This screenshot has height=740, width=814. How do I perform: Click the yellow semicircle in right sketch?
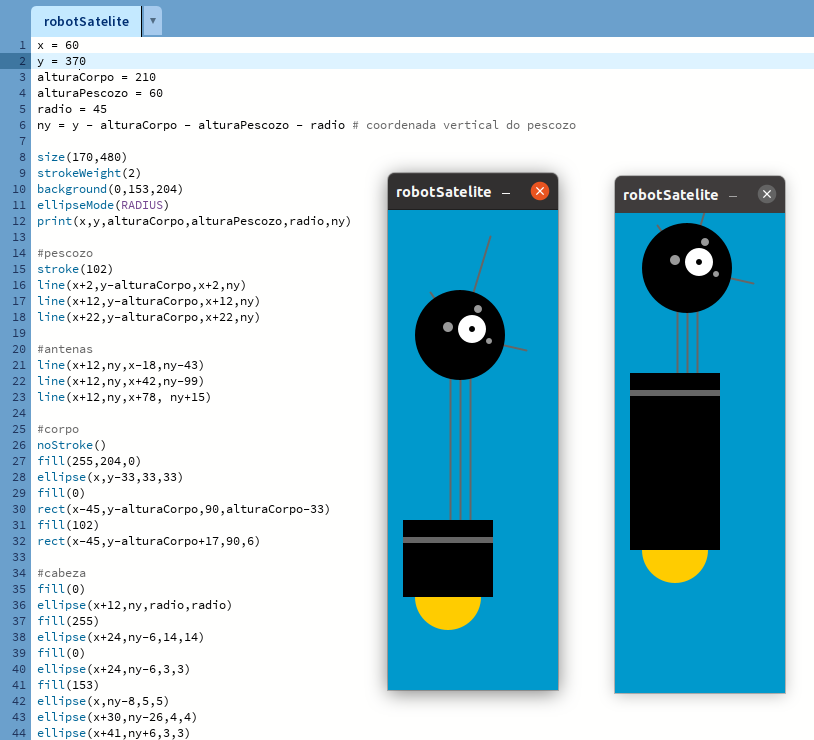[675, 564]
